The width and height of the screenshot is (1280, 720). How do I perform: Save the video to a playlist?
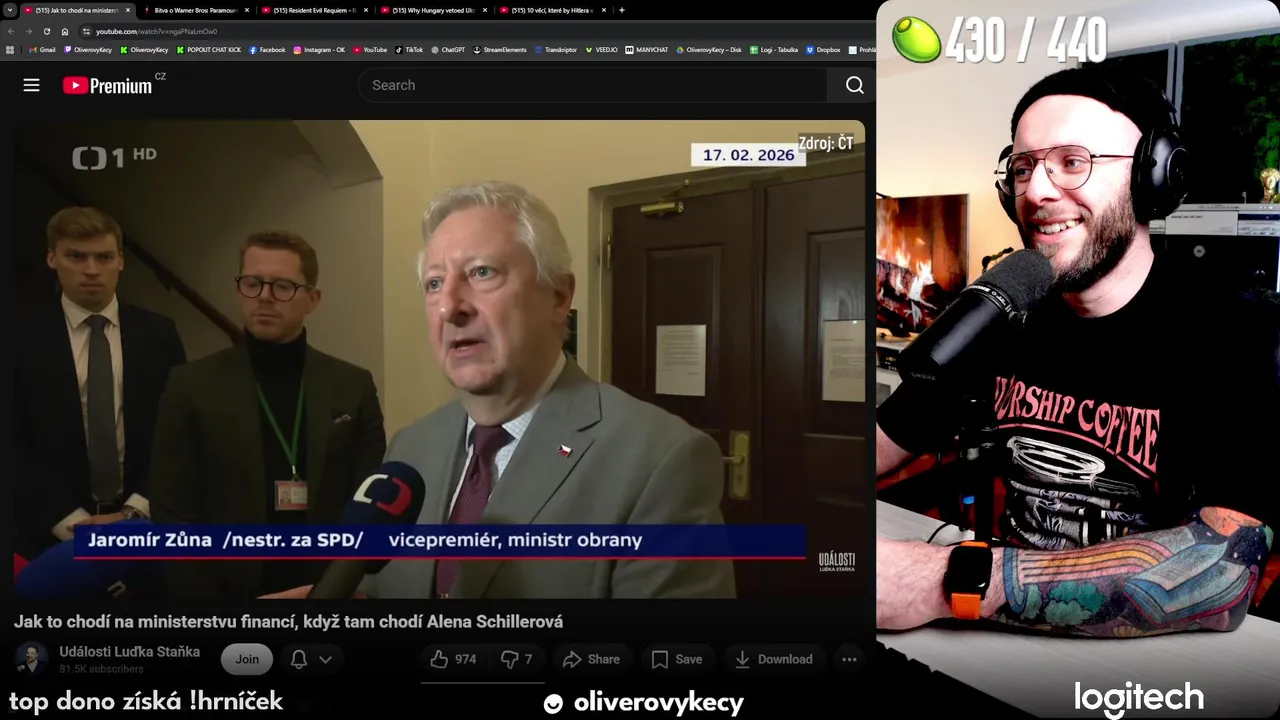pyautogui.click(x=677, y=659)
